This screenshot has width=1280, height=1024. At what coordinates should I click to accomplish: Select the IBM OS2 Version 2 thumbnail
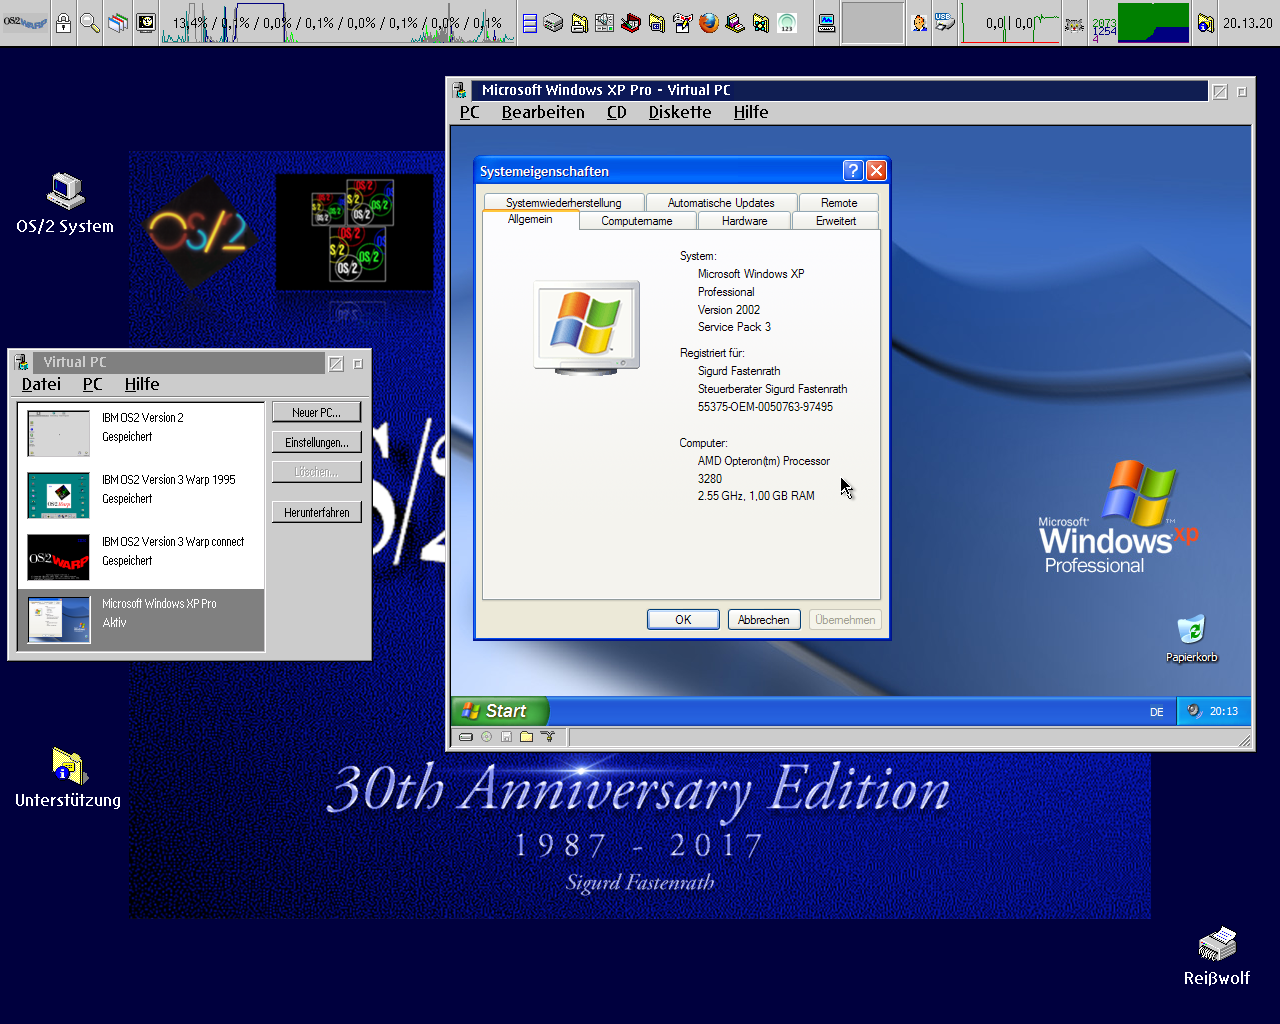point(58,433)
